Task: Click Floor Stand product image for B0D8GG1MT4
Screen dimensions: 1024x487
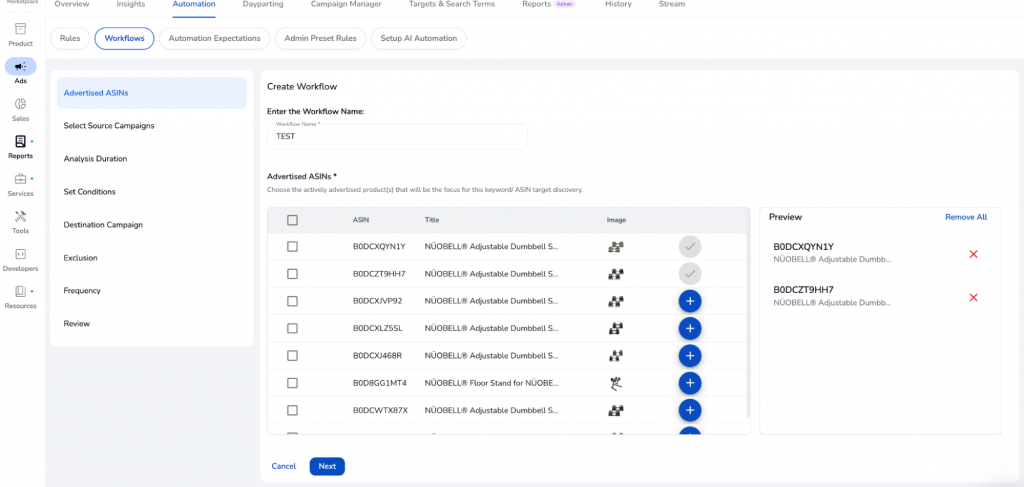Action: pyautogui.click(x=615, y=383)
